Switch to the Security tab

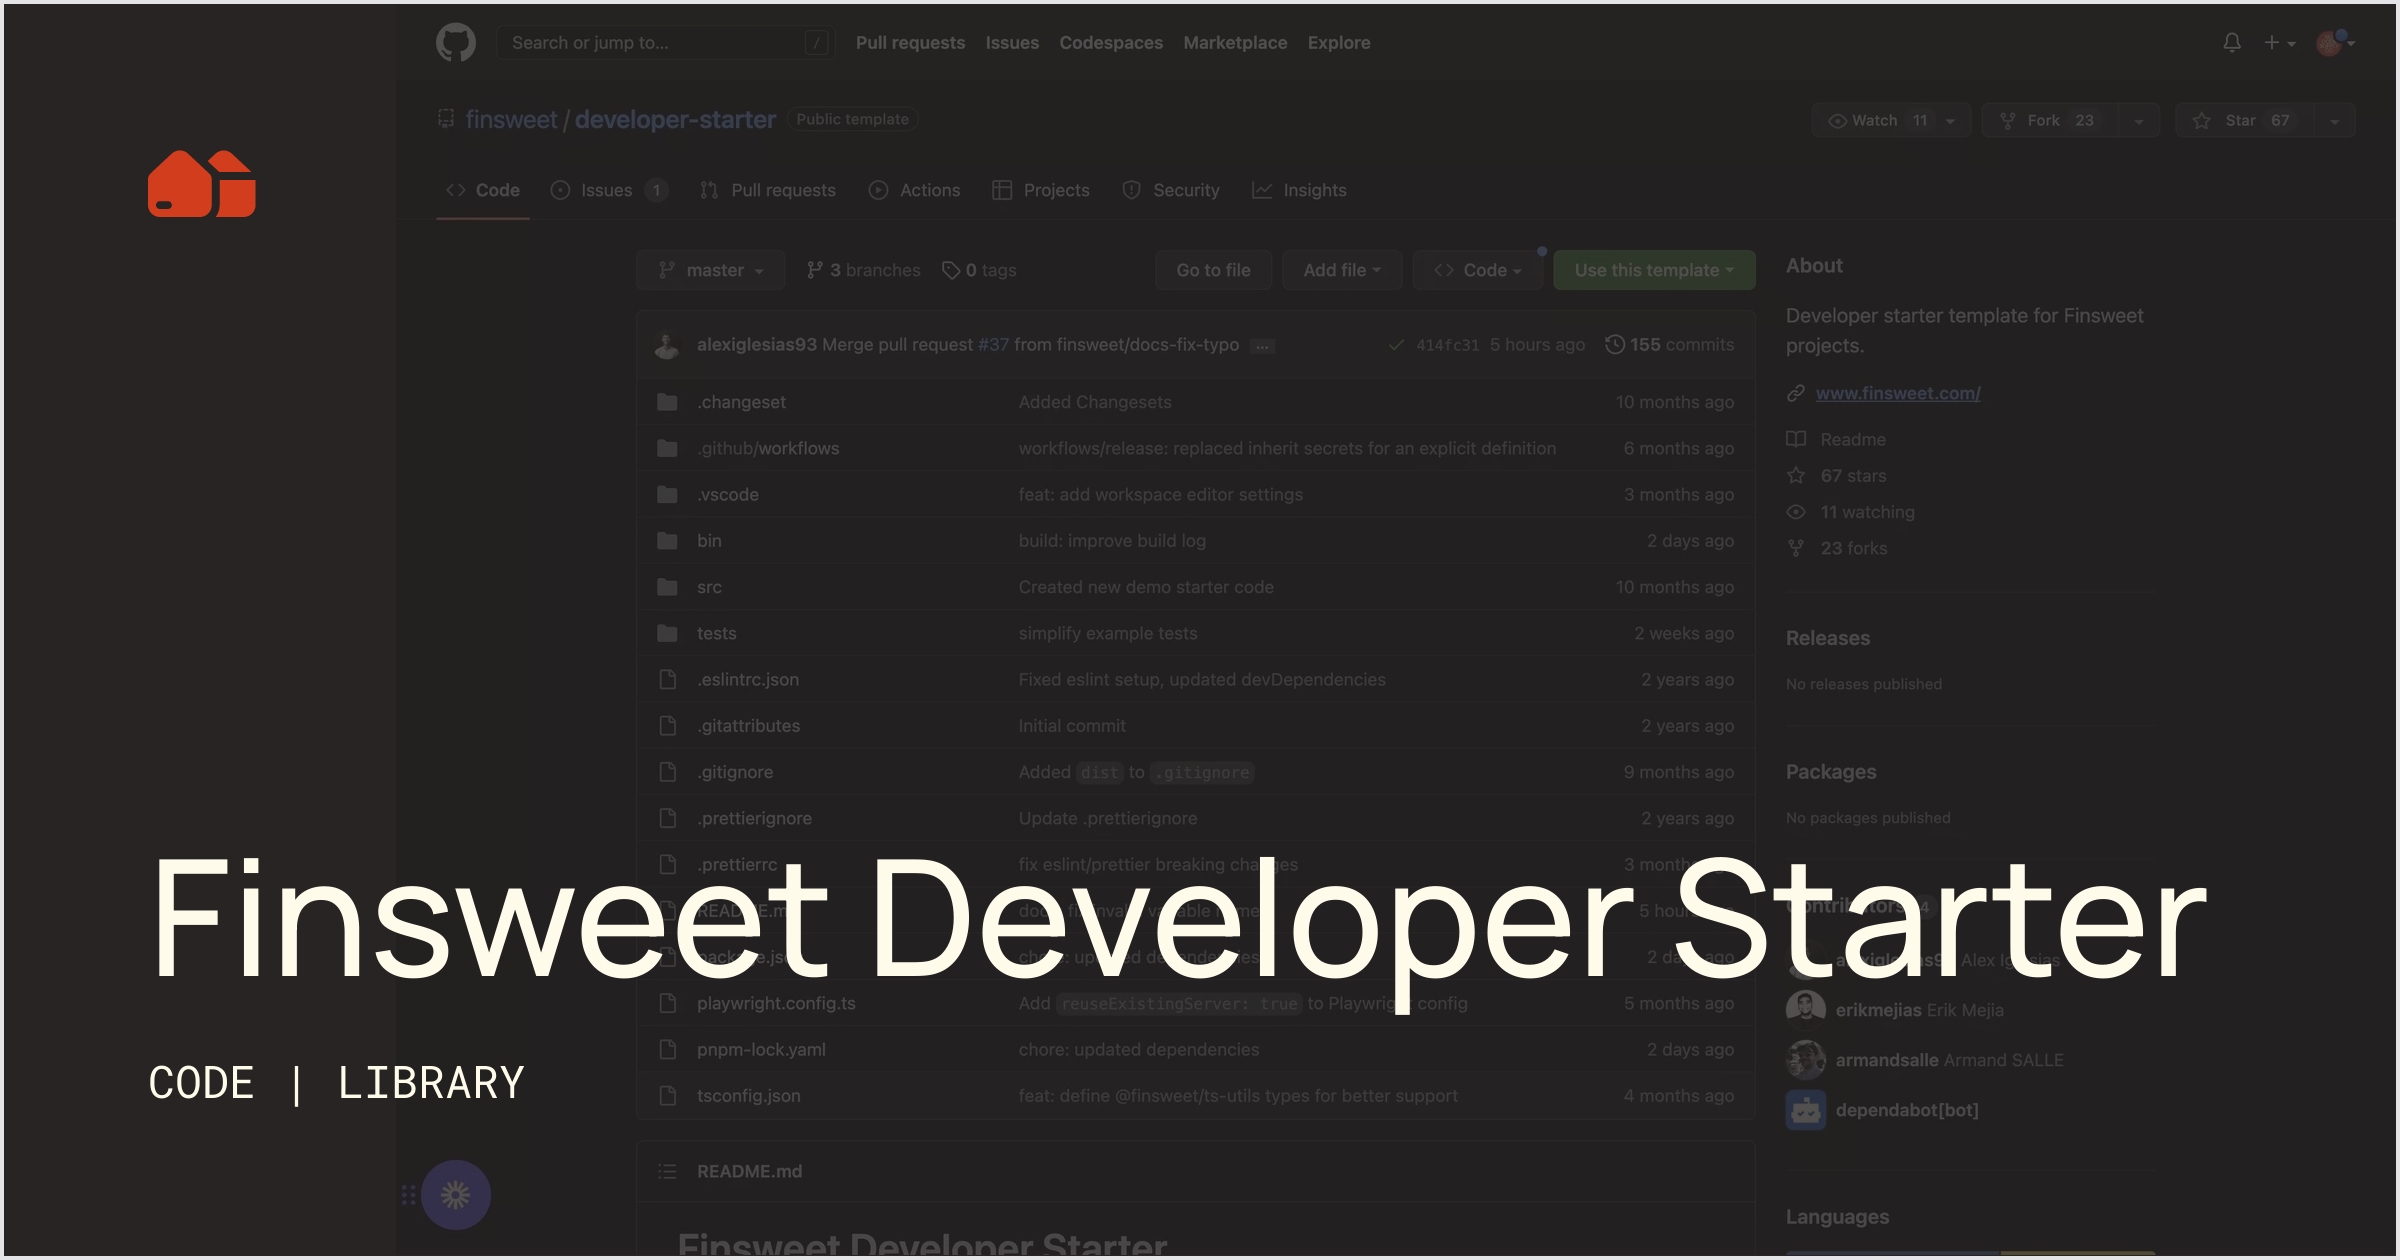tap(1171, 190)
